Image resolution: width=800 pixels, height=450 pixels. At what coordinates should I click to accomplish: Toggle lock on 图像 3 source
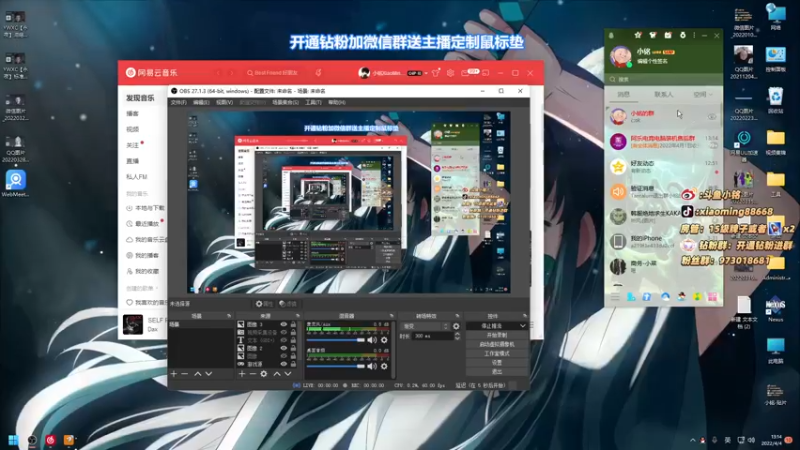[293, 324]
